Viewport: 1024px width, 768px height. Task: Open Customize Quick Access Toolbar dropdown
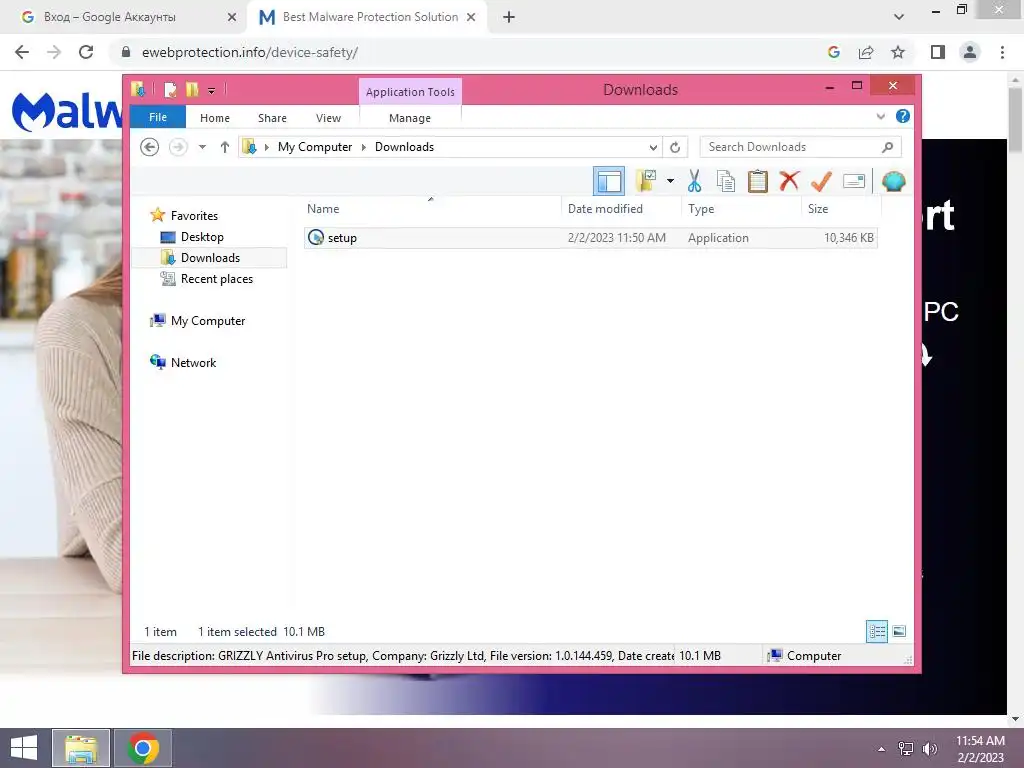pyautogui.click(x=212, y=91)
